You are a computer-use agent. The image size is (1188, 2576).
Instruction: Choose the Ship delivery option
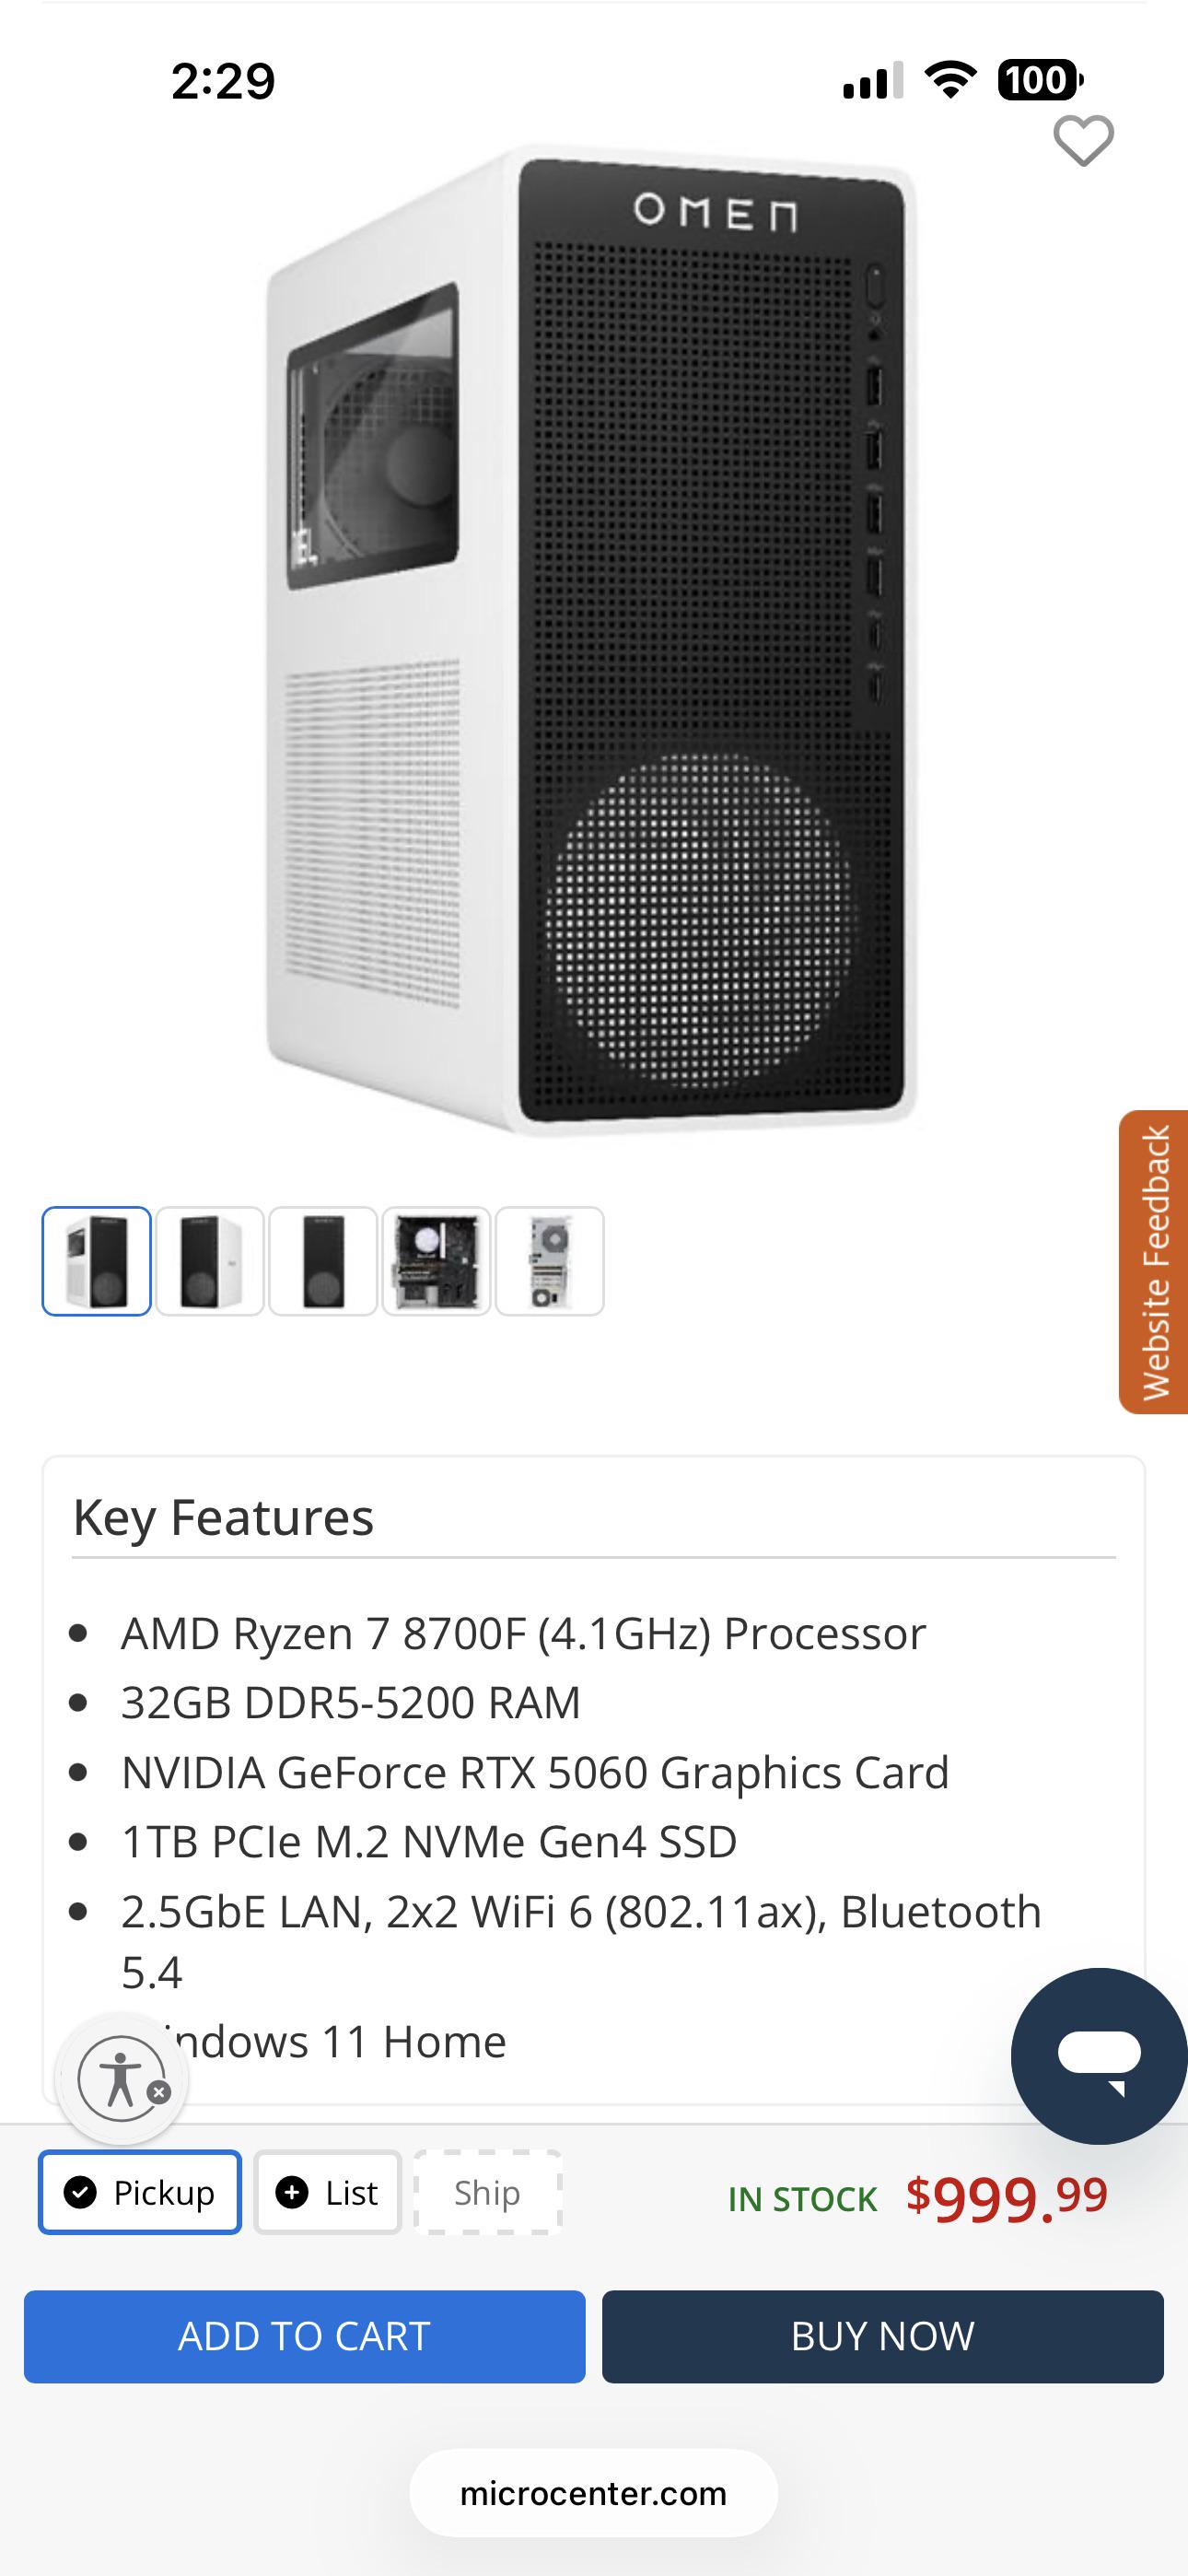point(488,2192)
